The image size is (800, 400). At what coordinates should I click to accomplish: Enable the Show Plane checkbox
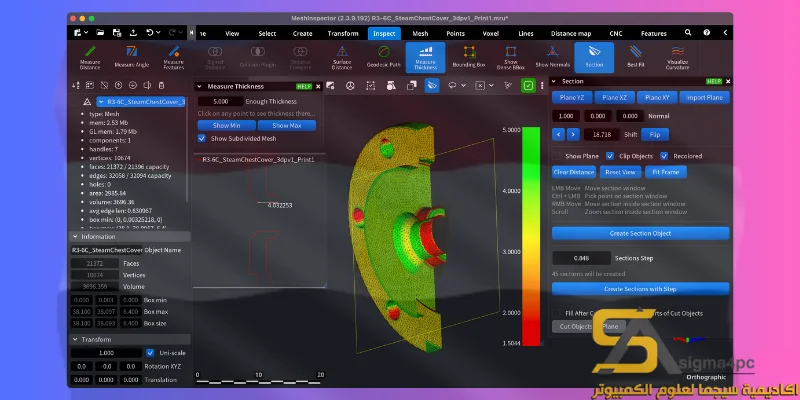[557, 156]
